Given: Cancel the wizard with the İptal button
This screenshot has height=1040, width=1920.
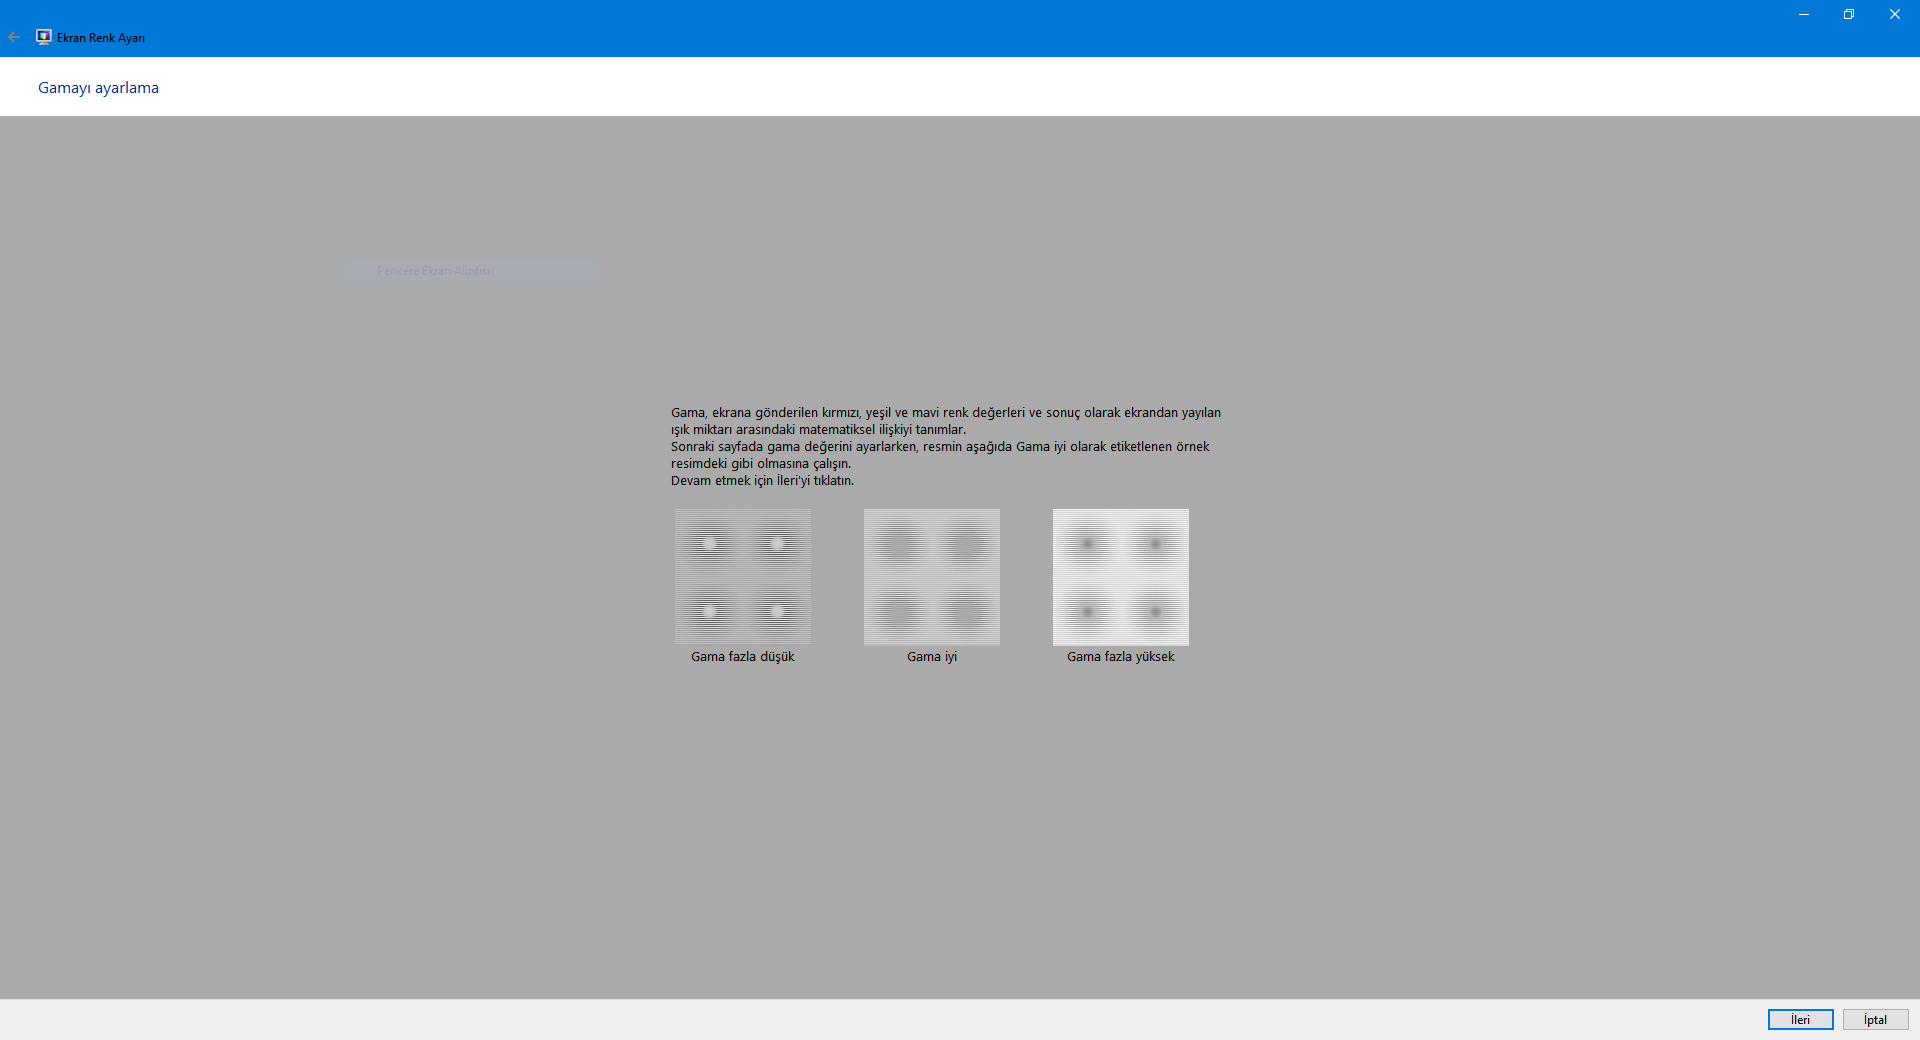Looking at the screenshot, I should pyautogui.click(x=1875, y=1019).
